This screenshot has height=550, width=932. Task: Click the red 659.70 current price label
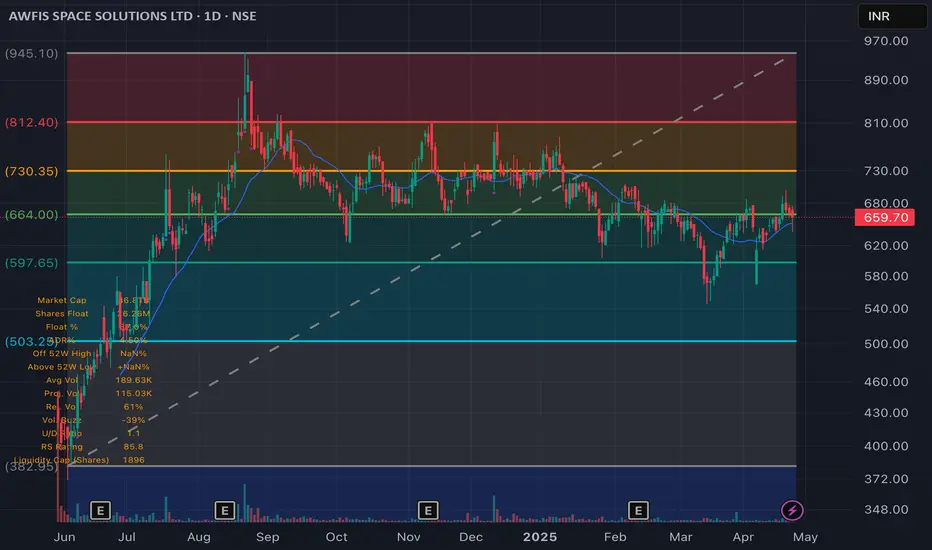point(885,218)
